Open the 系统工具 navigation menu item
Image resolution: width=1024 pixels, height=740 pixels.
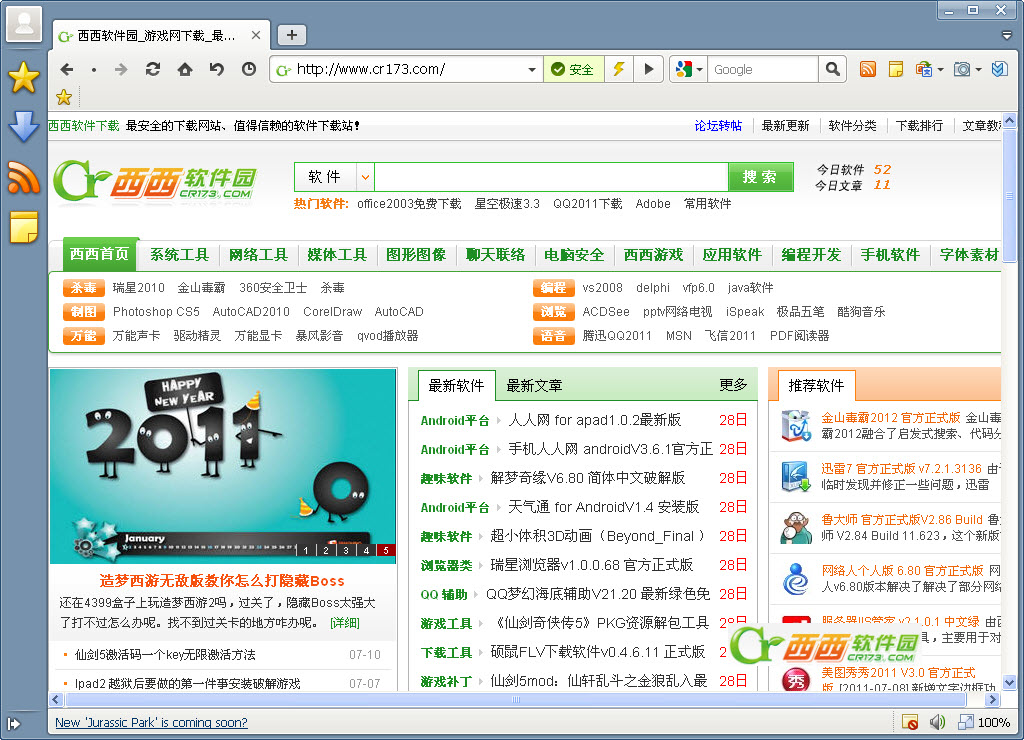click(x=180, y=255)
